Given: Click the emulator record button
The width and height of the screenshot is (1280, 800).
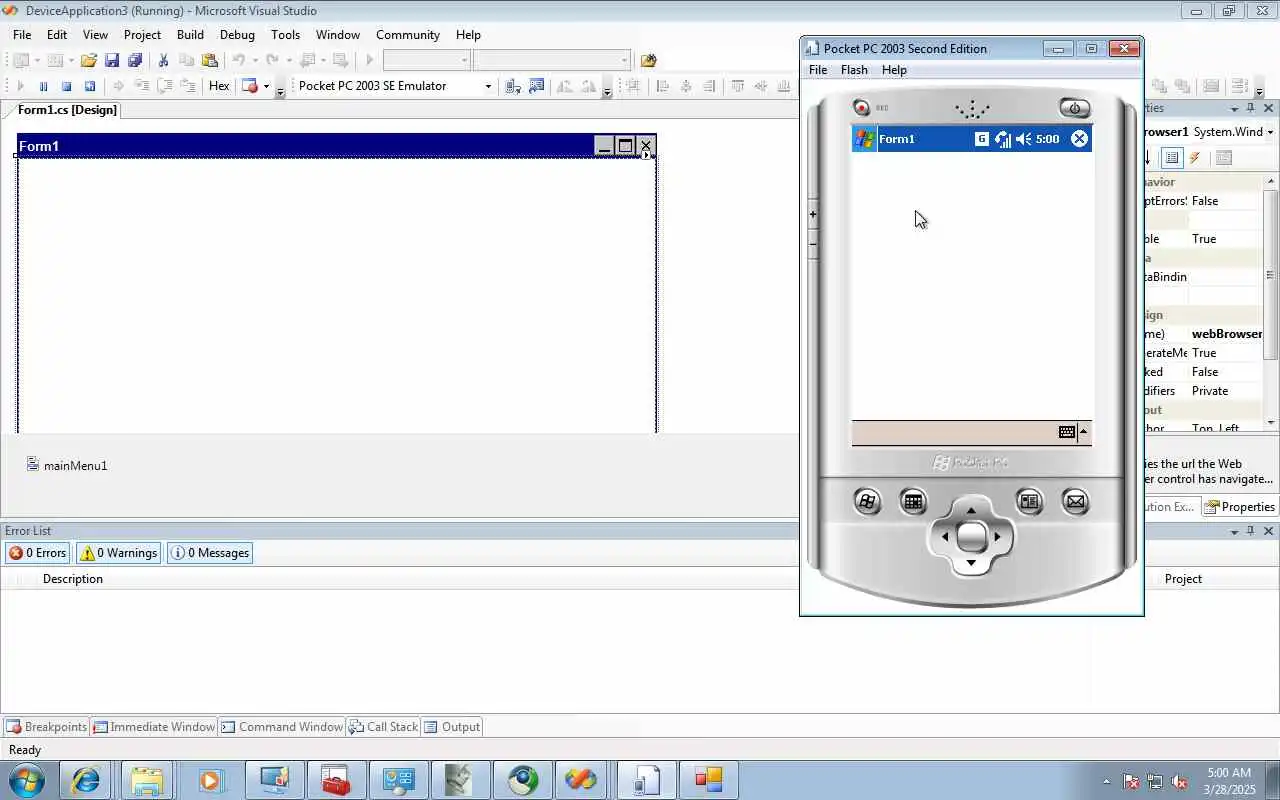Looking at the screenshot, I should [x=861, y=107].
